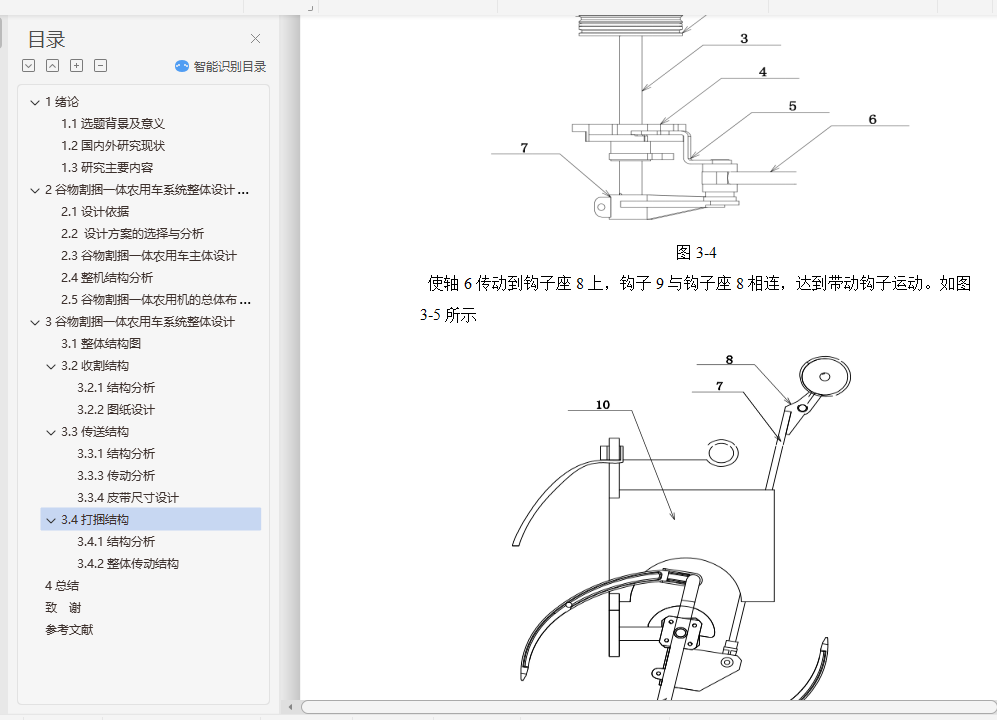Jump to 1.3 研究主要内容
Screen dimensions: 997x720
tap(107, 168)
